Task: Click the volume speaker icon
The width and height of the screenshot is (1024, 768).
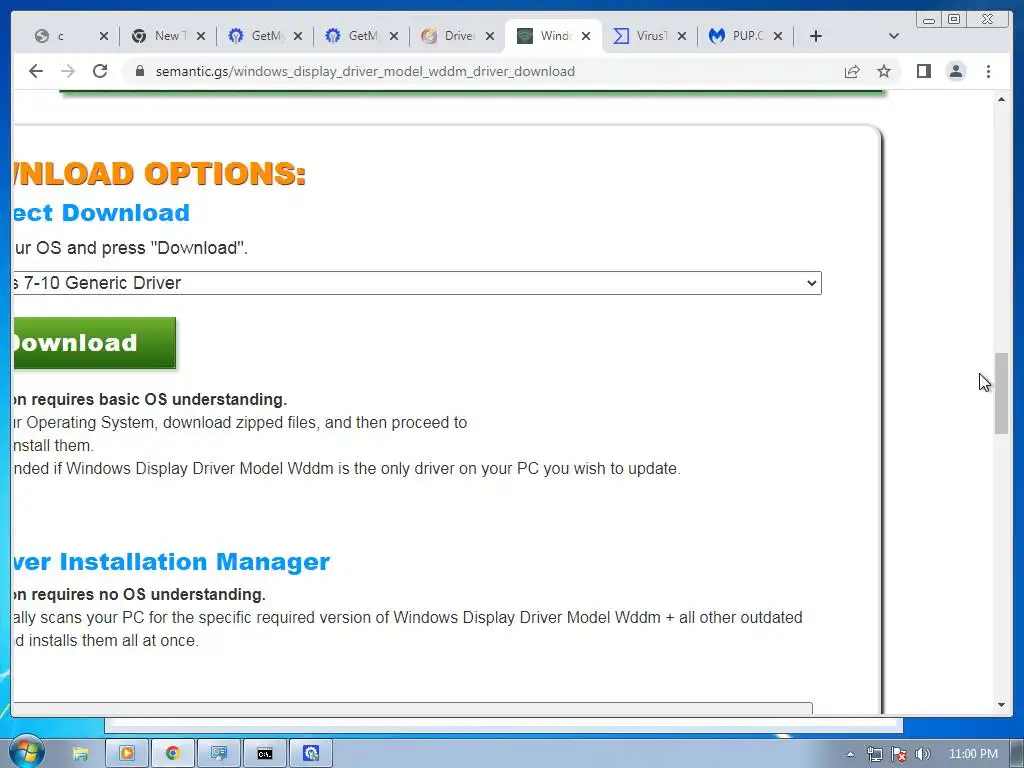Action: [x=923, y=754]
